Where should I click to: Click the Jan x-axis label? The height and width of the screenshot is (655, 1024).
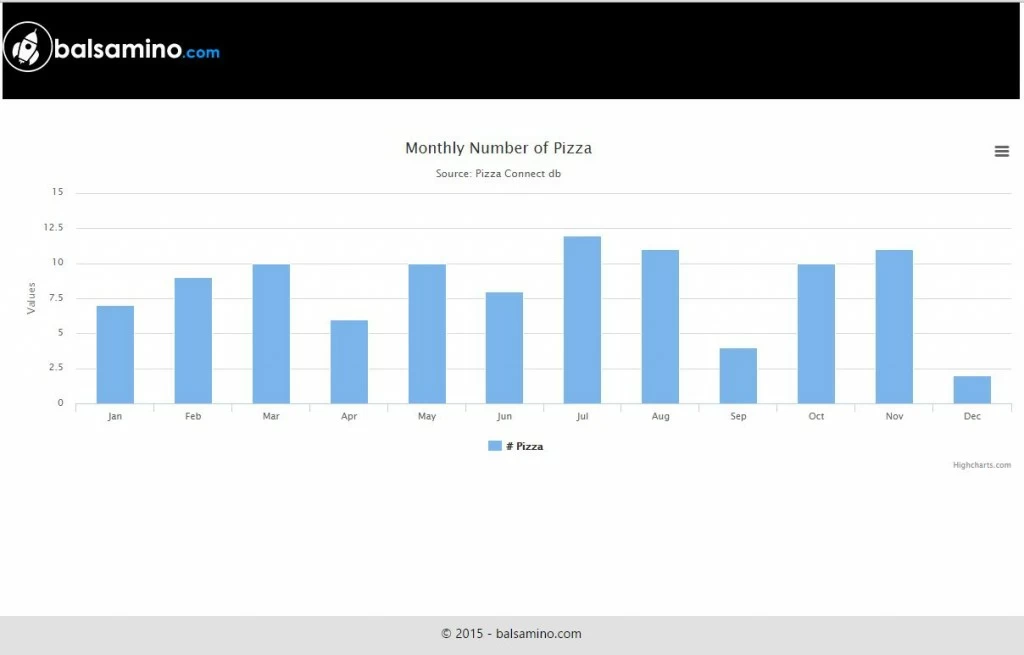pyautogui.click(x=115, y=416)
